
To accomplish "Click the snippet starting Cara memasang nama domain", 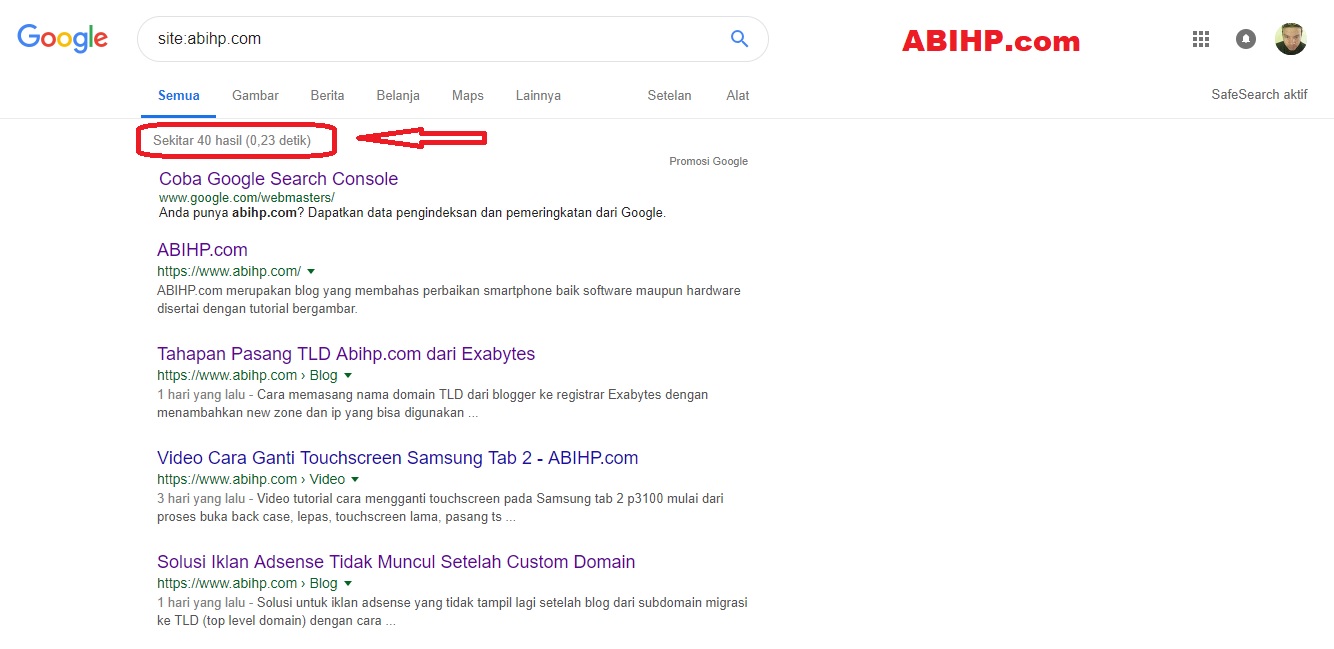I will 432,403.
